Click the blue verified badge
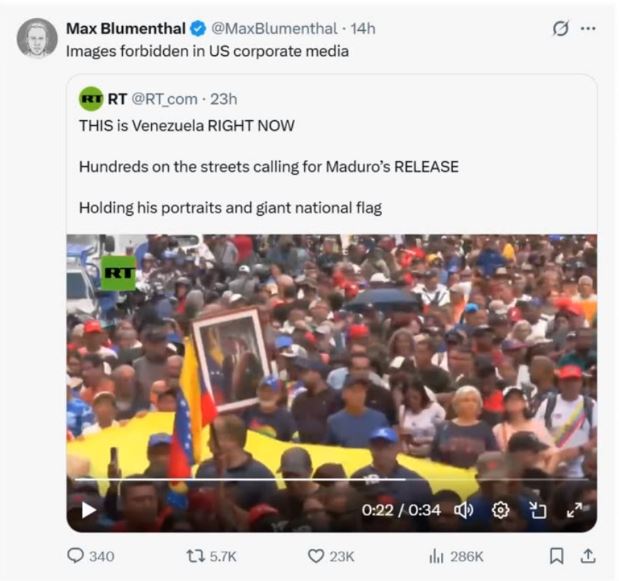619x581 pixels. [x=197, y=28]
